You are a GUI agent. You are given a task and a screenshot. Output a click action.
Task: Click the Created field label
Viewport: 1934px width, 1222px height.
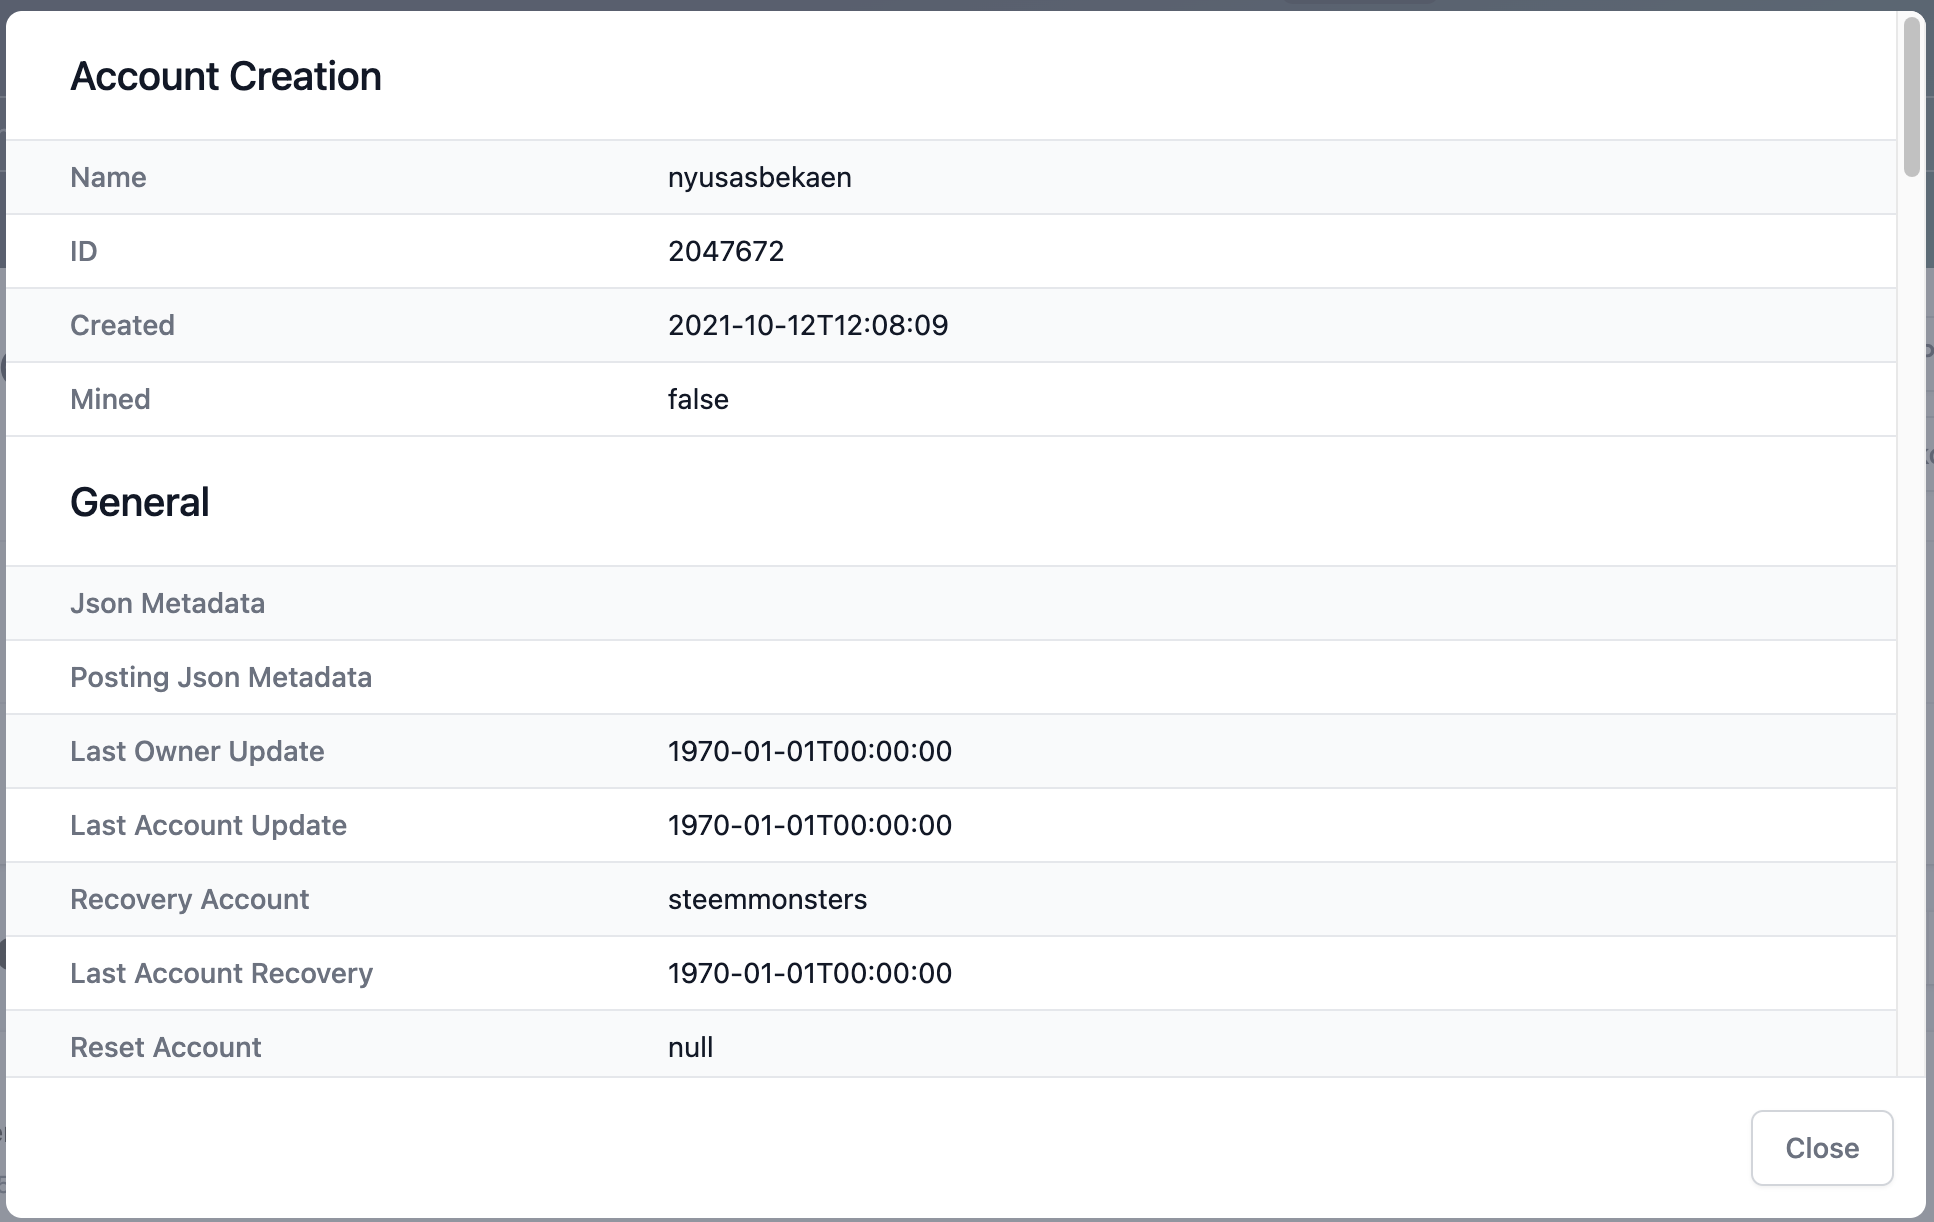122,325
